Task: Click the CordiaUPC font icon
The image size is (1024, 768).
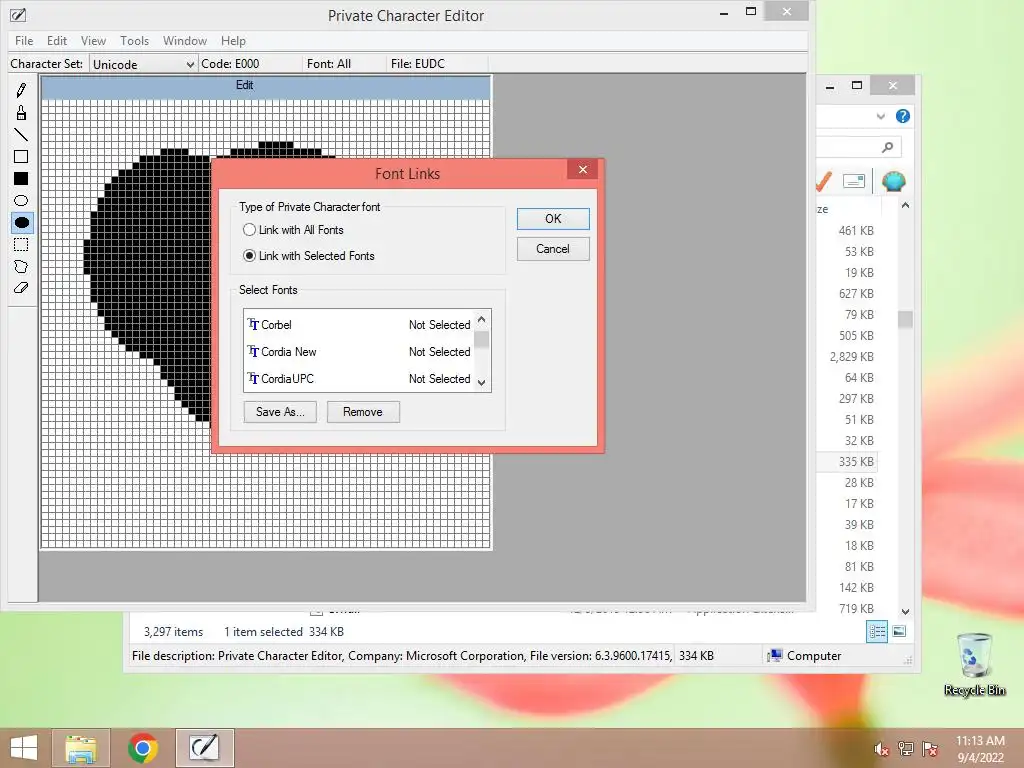Action: click(x=253, y=379)
